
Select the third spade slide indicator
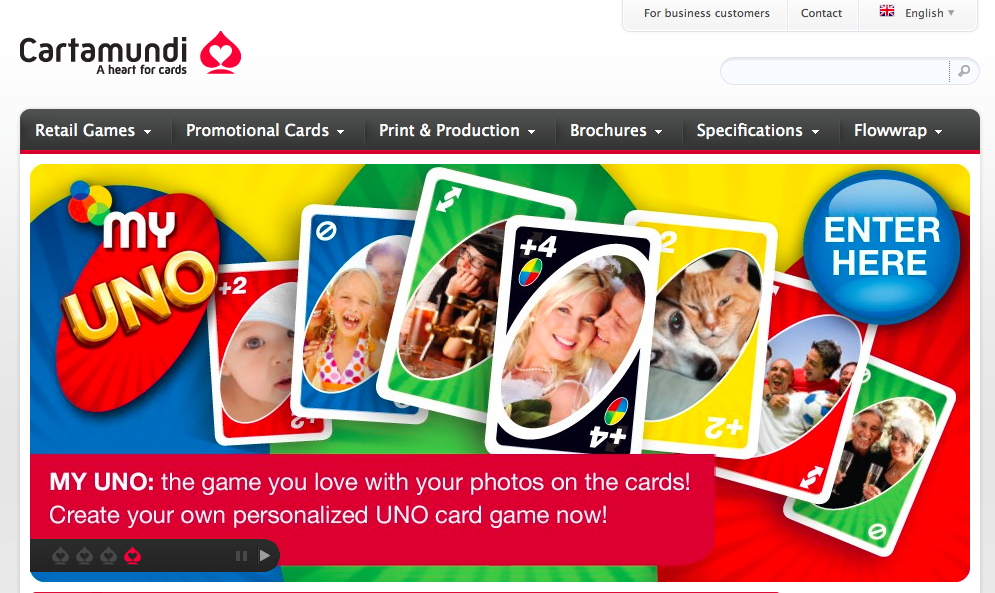109,556
